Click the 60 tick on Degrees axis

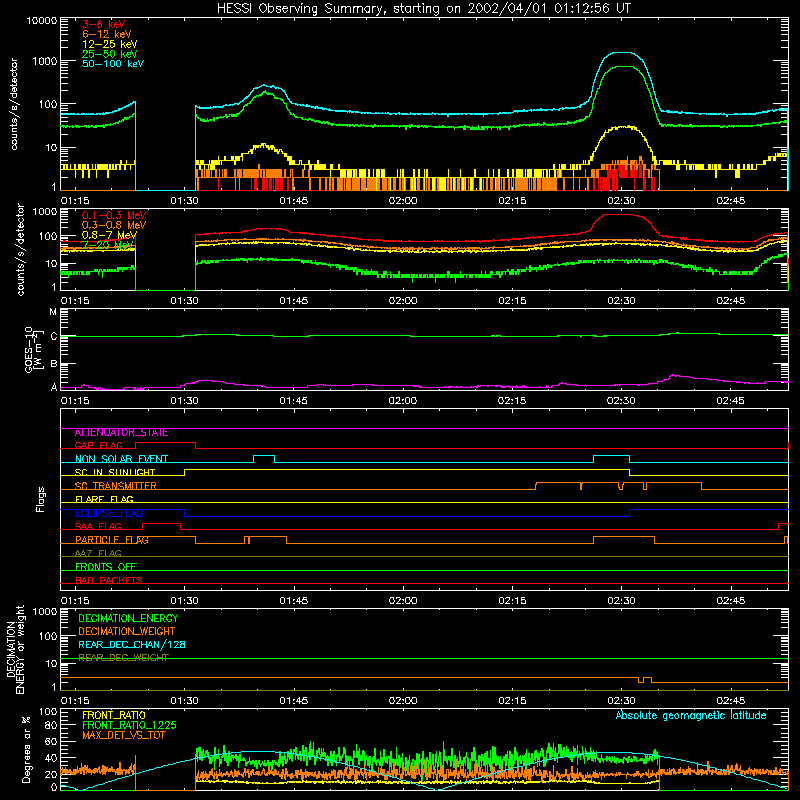tap(51, 742)
